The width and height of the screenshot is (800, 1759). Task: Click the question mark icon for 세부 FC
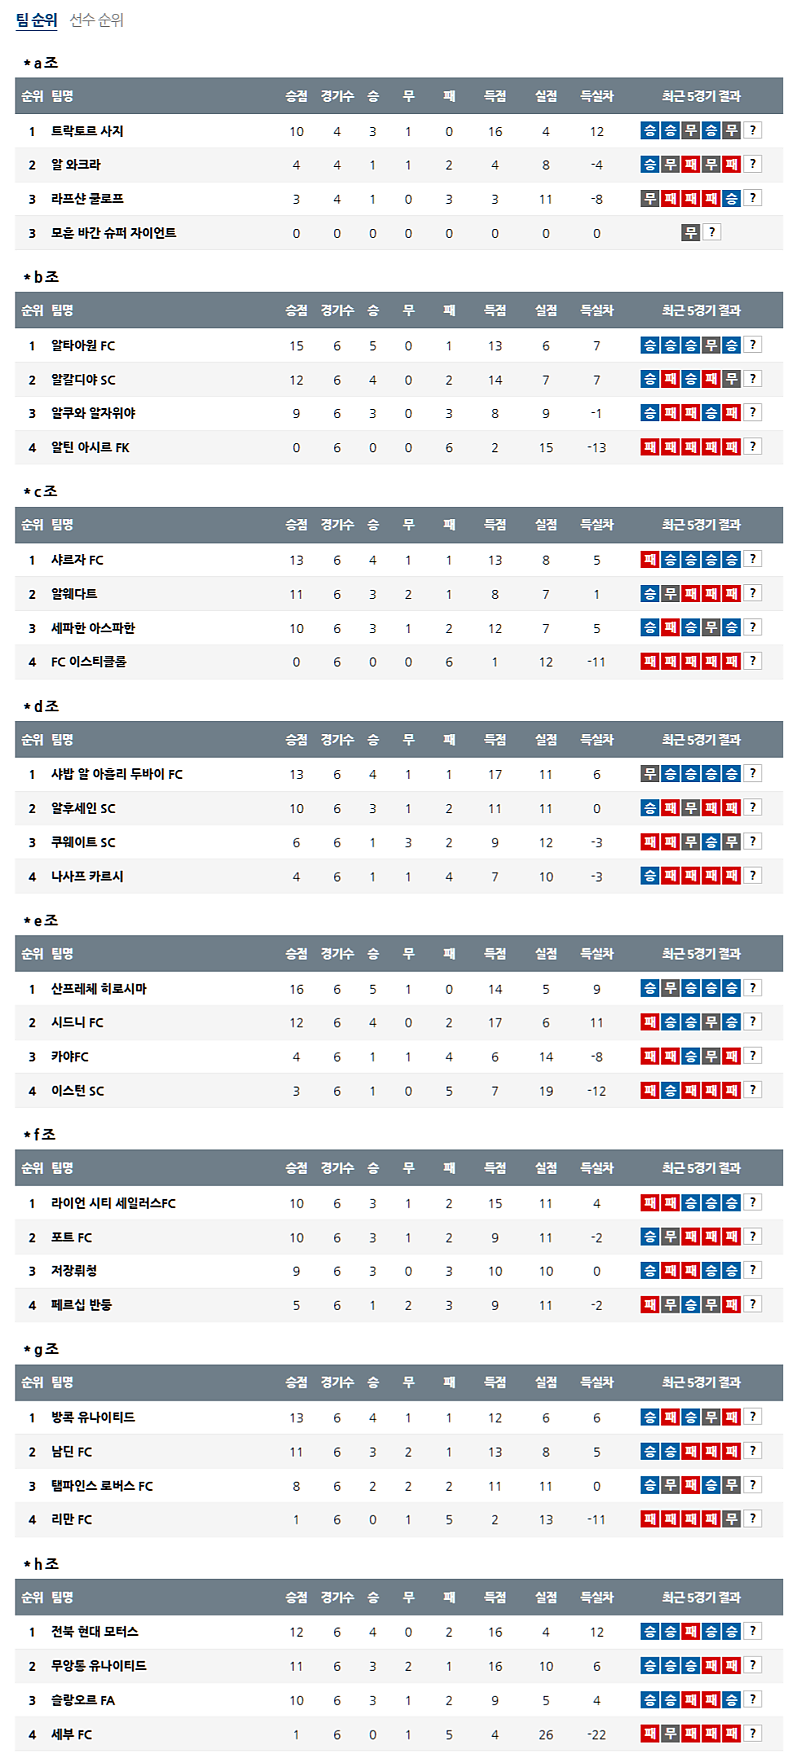click(x=753, y=1733)
